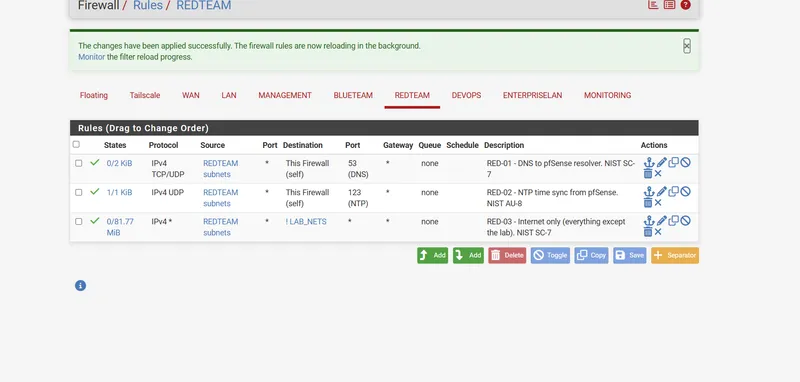Click the X icon in RED-01 actions
This screenshot has width=800, height=382.
658,174
